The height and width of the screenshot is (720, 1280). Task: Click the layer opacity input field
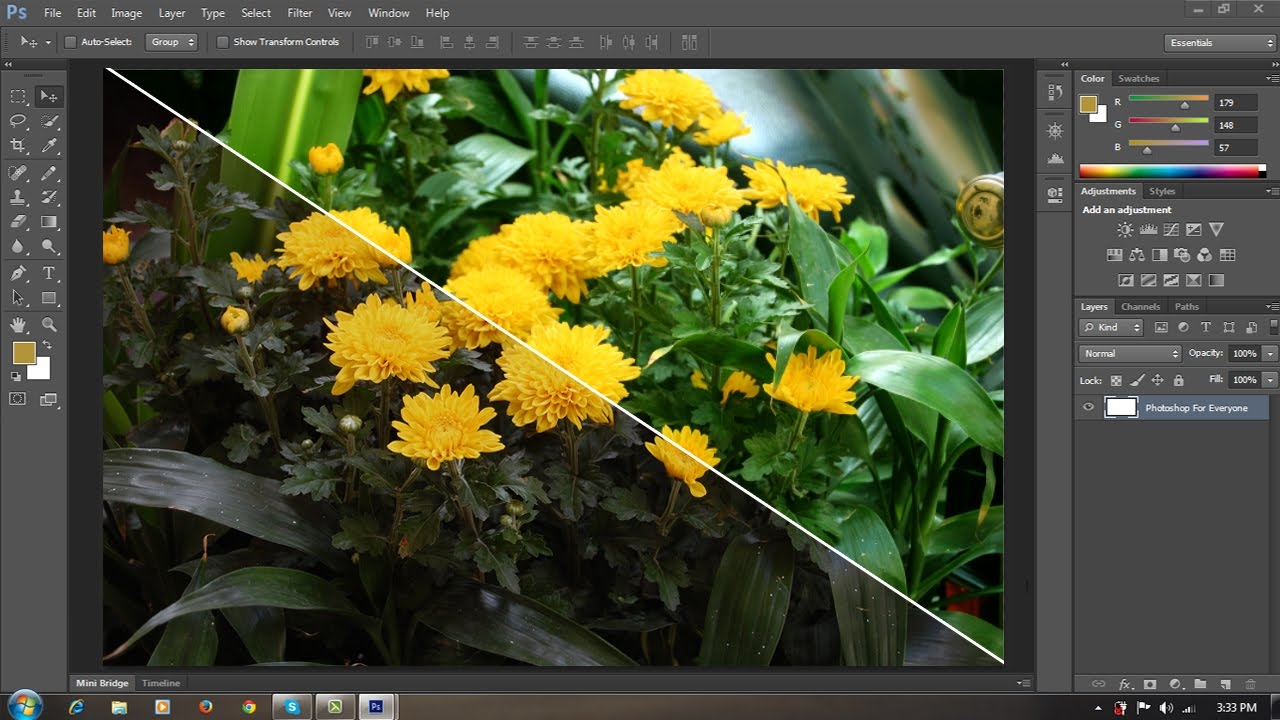[x=1243, y=354]
